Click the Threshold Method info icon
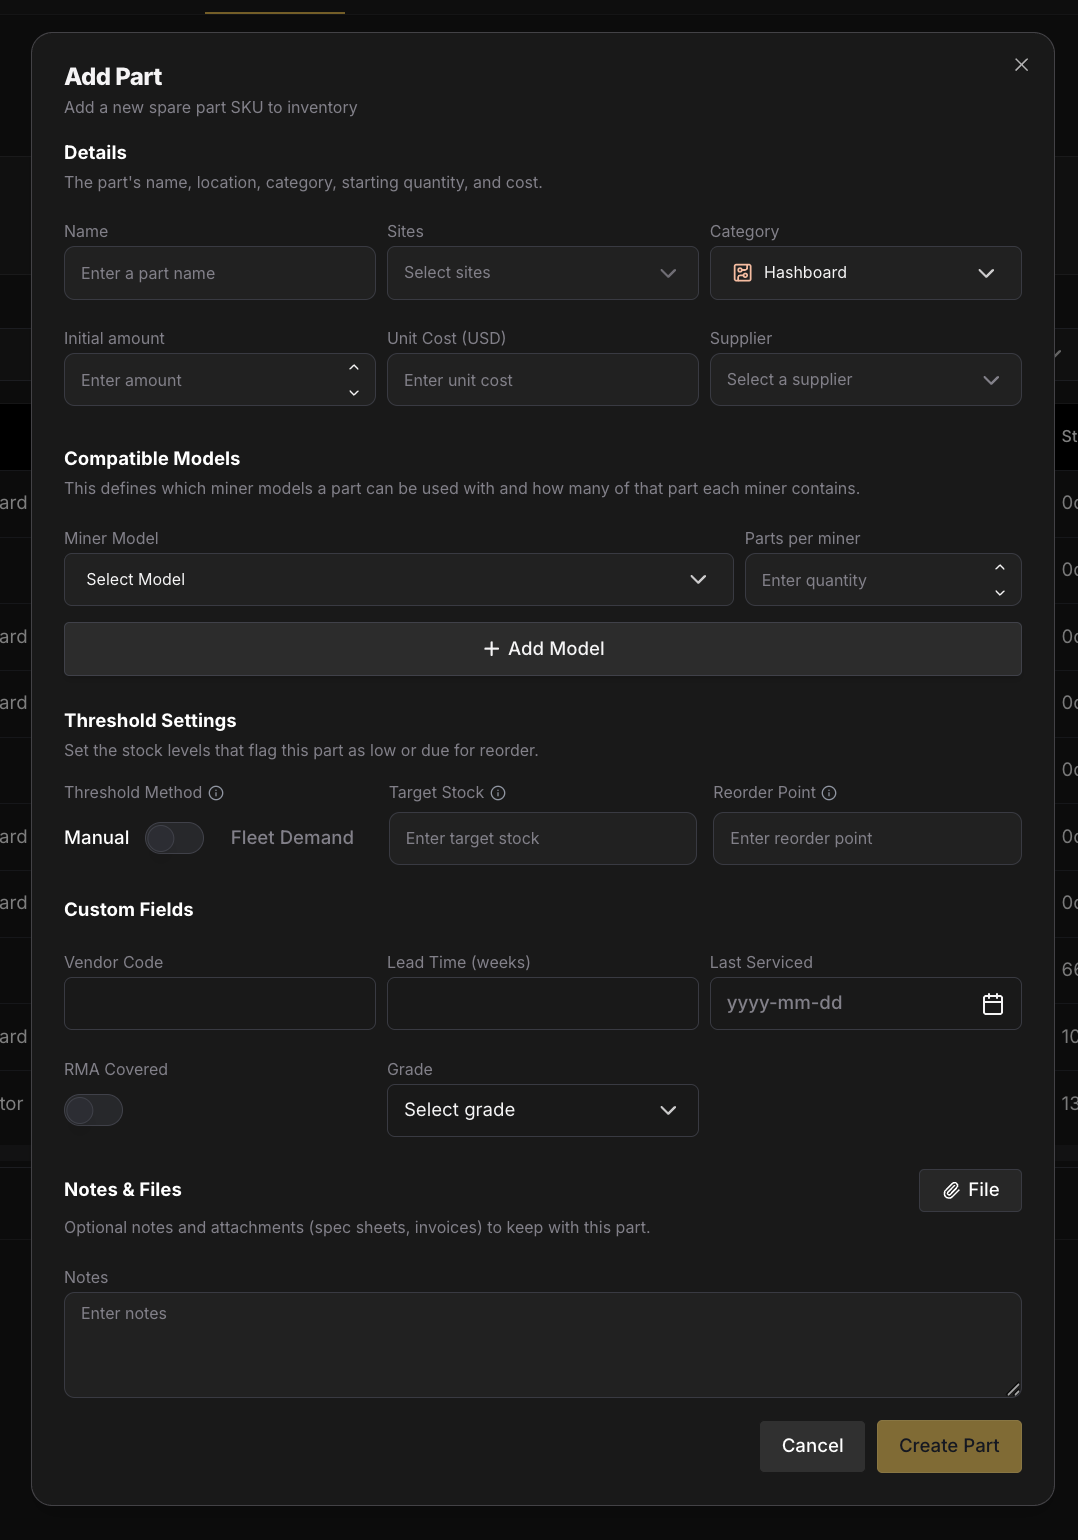 (x=216, y=793)
